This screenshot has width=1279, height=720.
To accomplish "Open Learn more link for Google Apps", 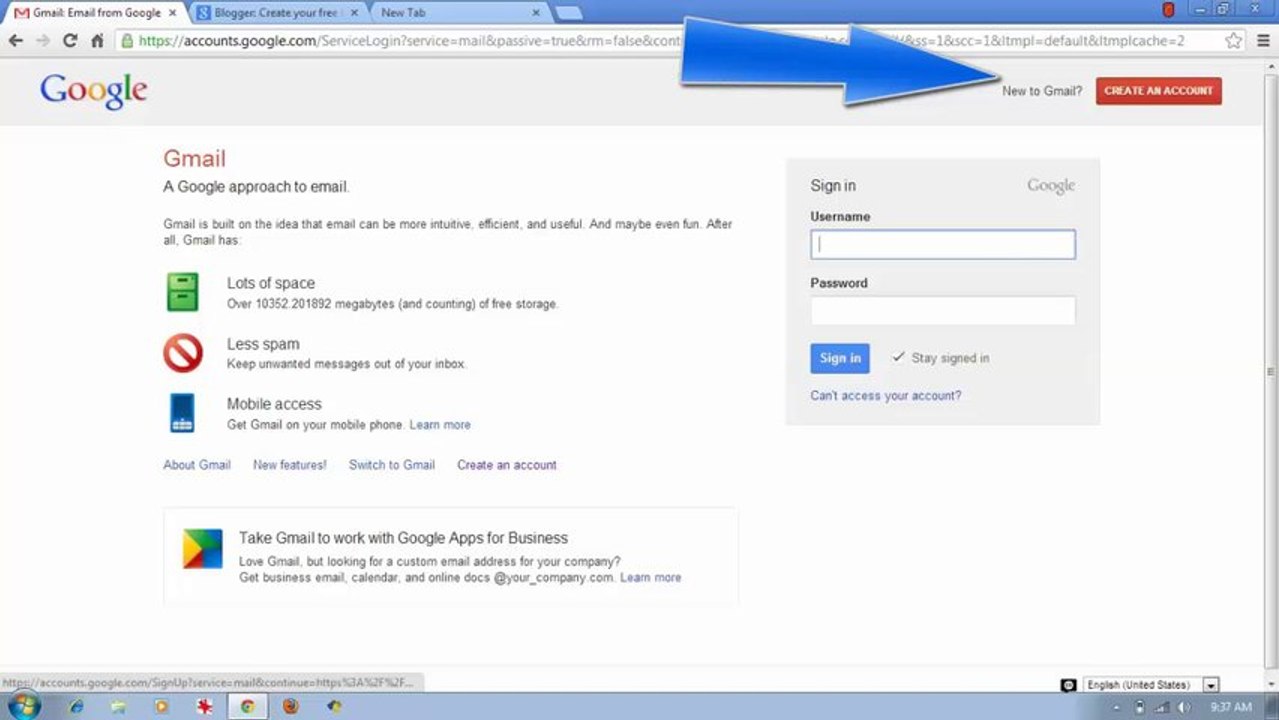I will (x=651, y=578).
